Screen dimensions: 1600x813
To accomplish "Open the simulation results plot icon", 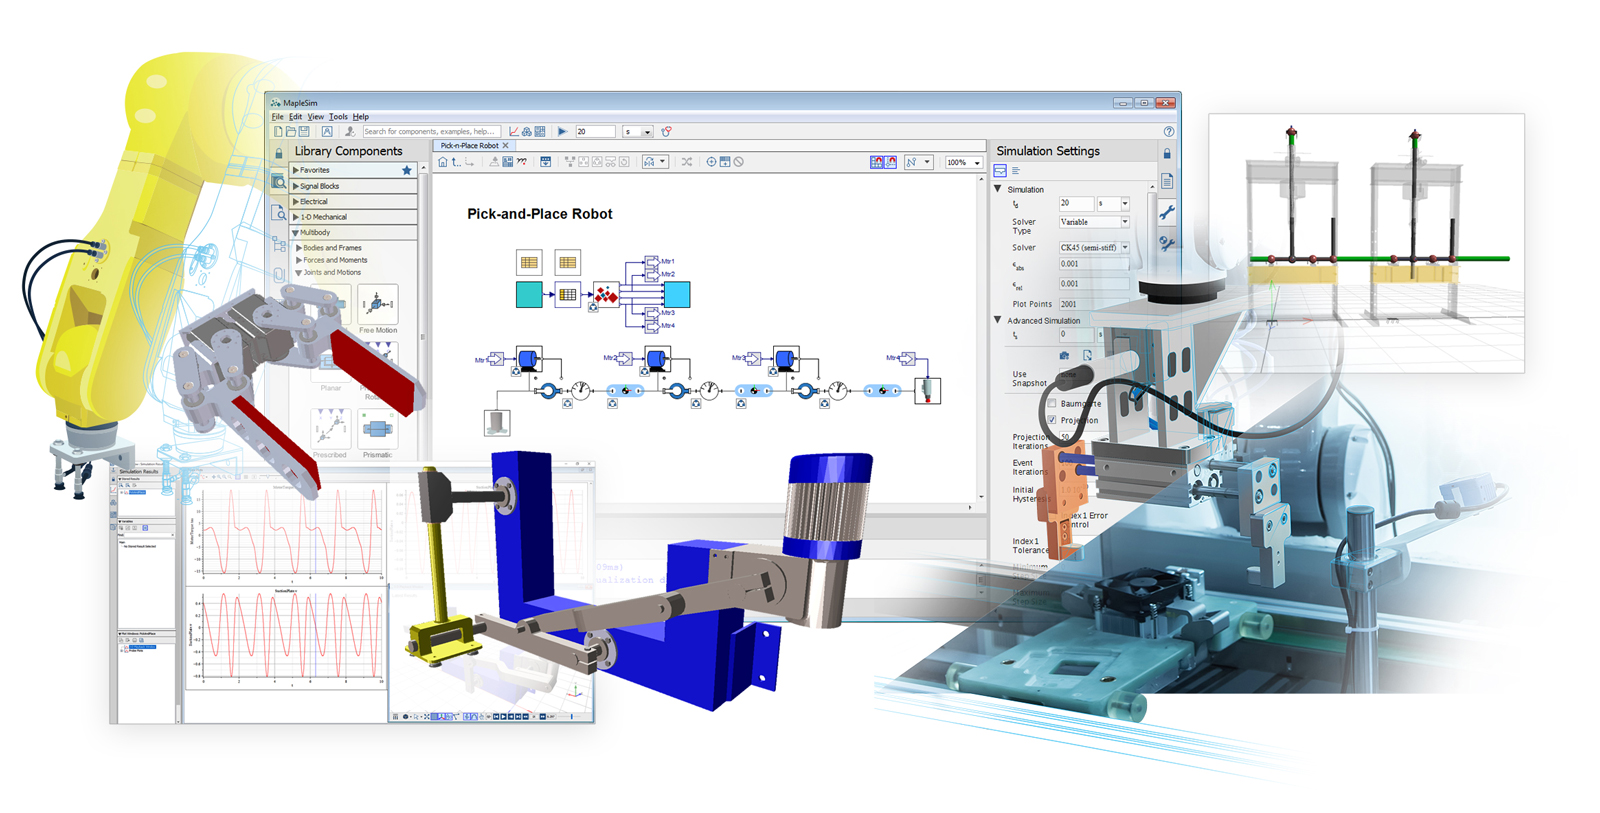I will 514,131.
